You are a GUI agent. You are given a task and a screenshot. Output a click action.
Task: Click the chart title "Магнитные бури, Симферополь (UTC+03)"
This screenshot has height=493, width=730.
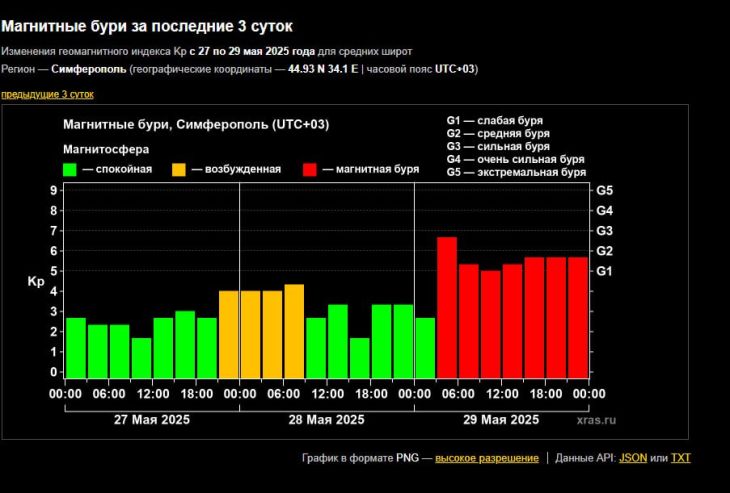coord(196,124)
